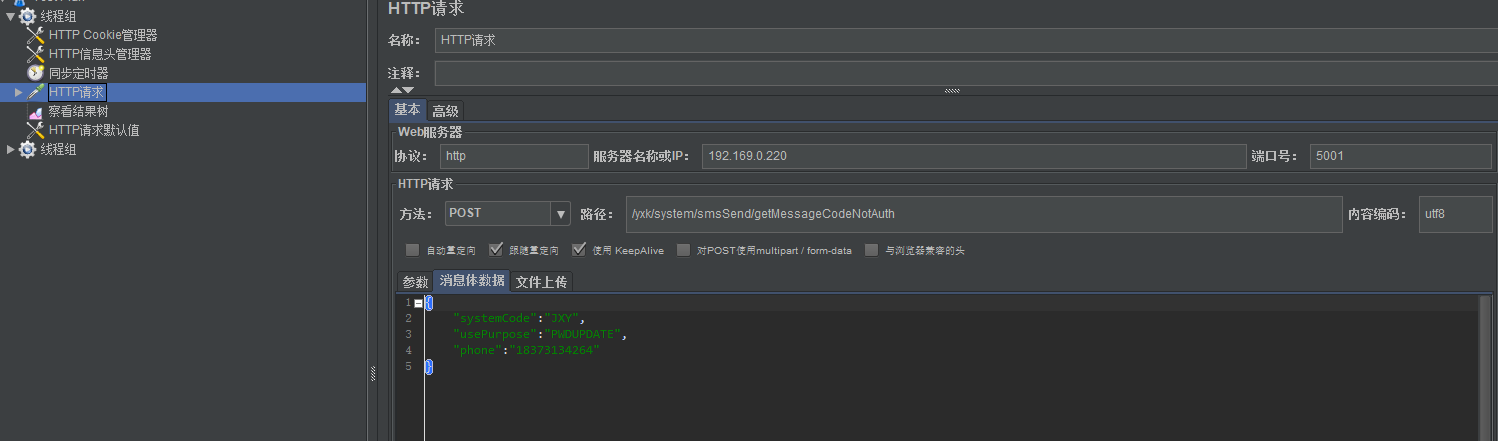Select 同步定时器 in the test plan tree
This screenshot has width=1498, height=441.
pyautogui.click(x=79, y=73)
